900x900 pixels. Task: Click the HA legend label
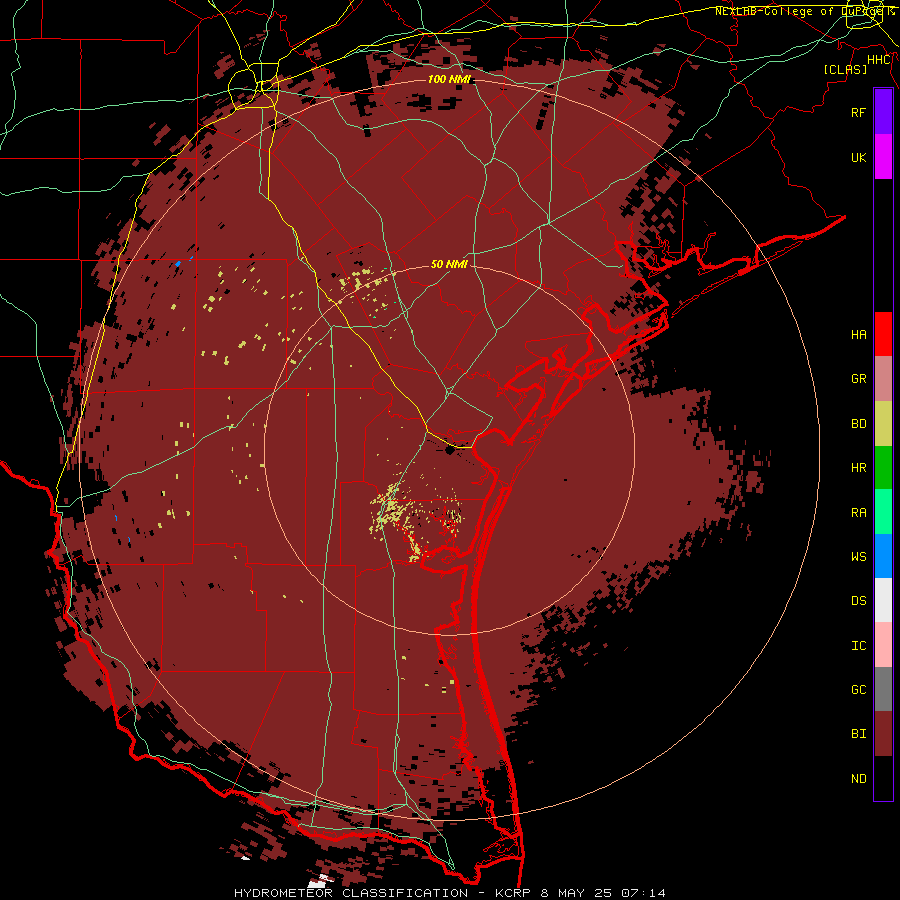pos(859,335)
